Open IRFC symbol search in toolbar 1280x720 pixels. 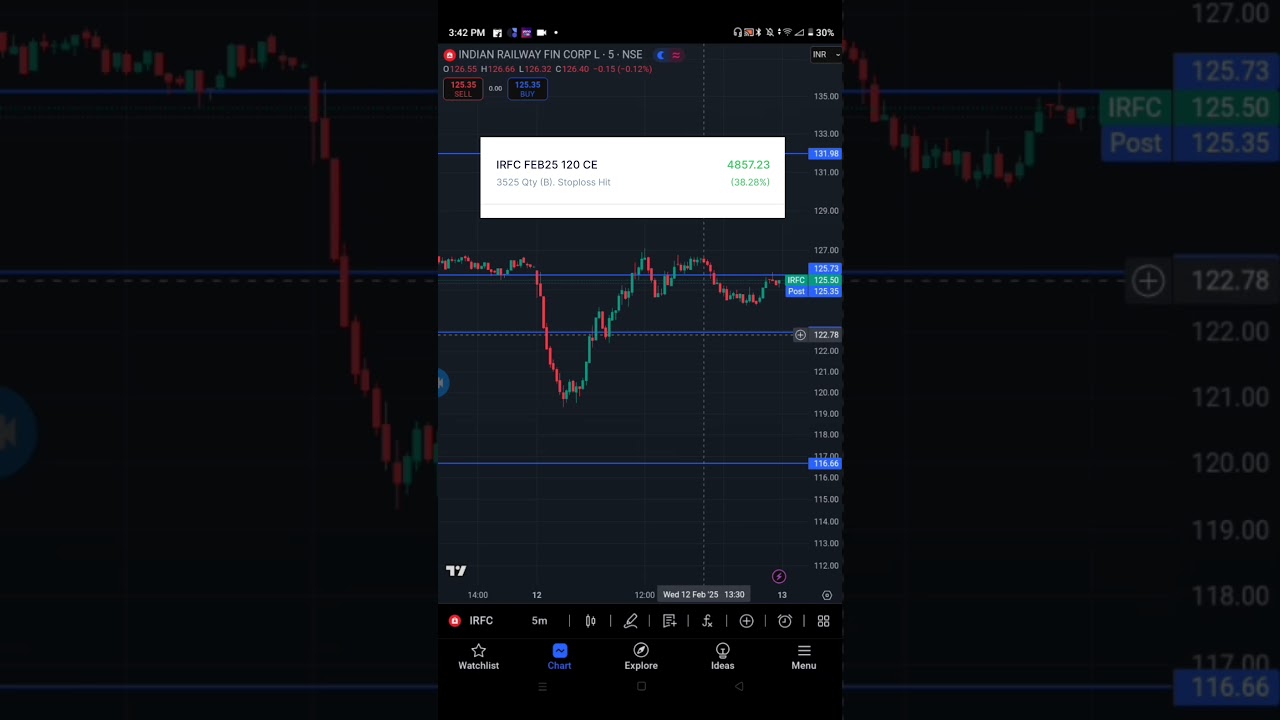(x=481, y=621)
